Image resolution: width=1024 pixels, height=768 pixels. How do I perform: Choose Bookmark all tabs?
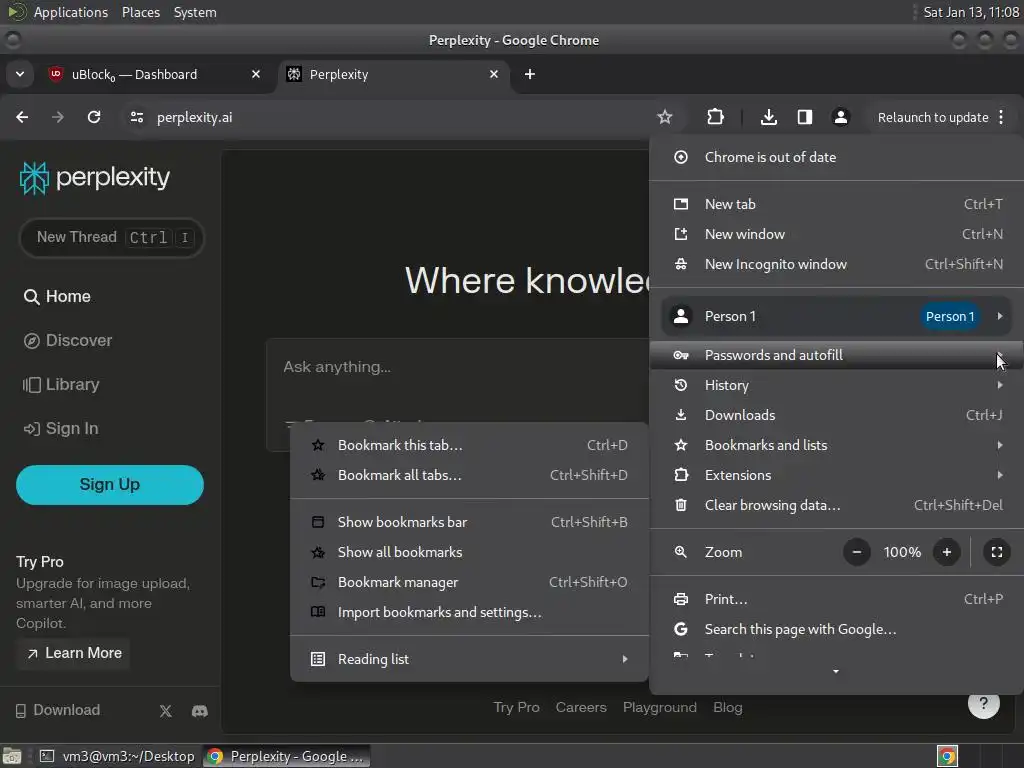470,475
